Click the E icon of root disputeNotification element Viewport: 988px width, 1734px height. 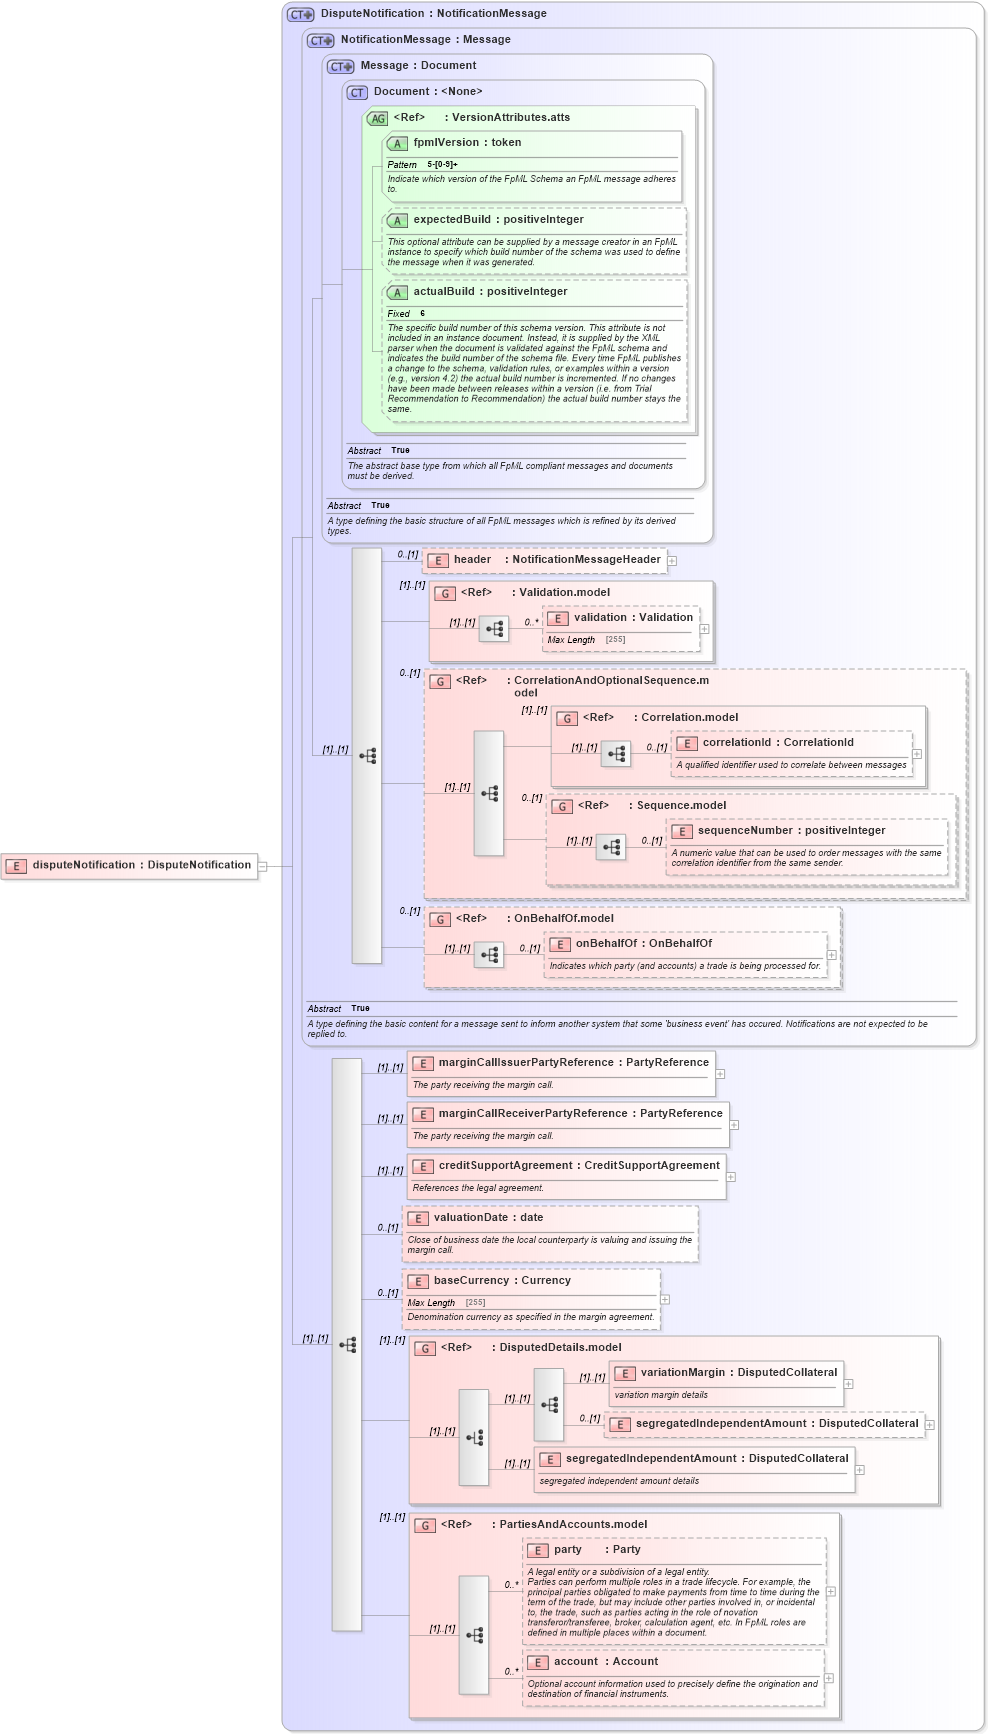[16, 866]
